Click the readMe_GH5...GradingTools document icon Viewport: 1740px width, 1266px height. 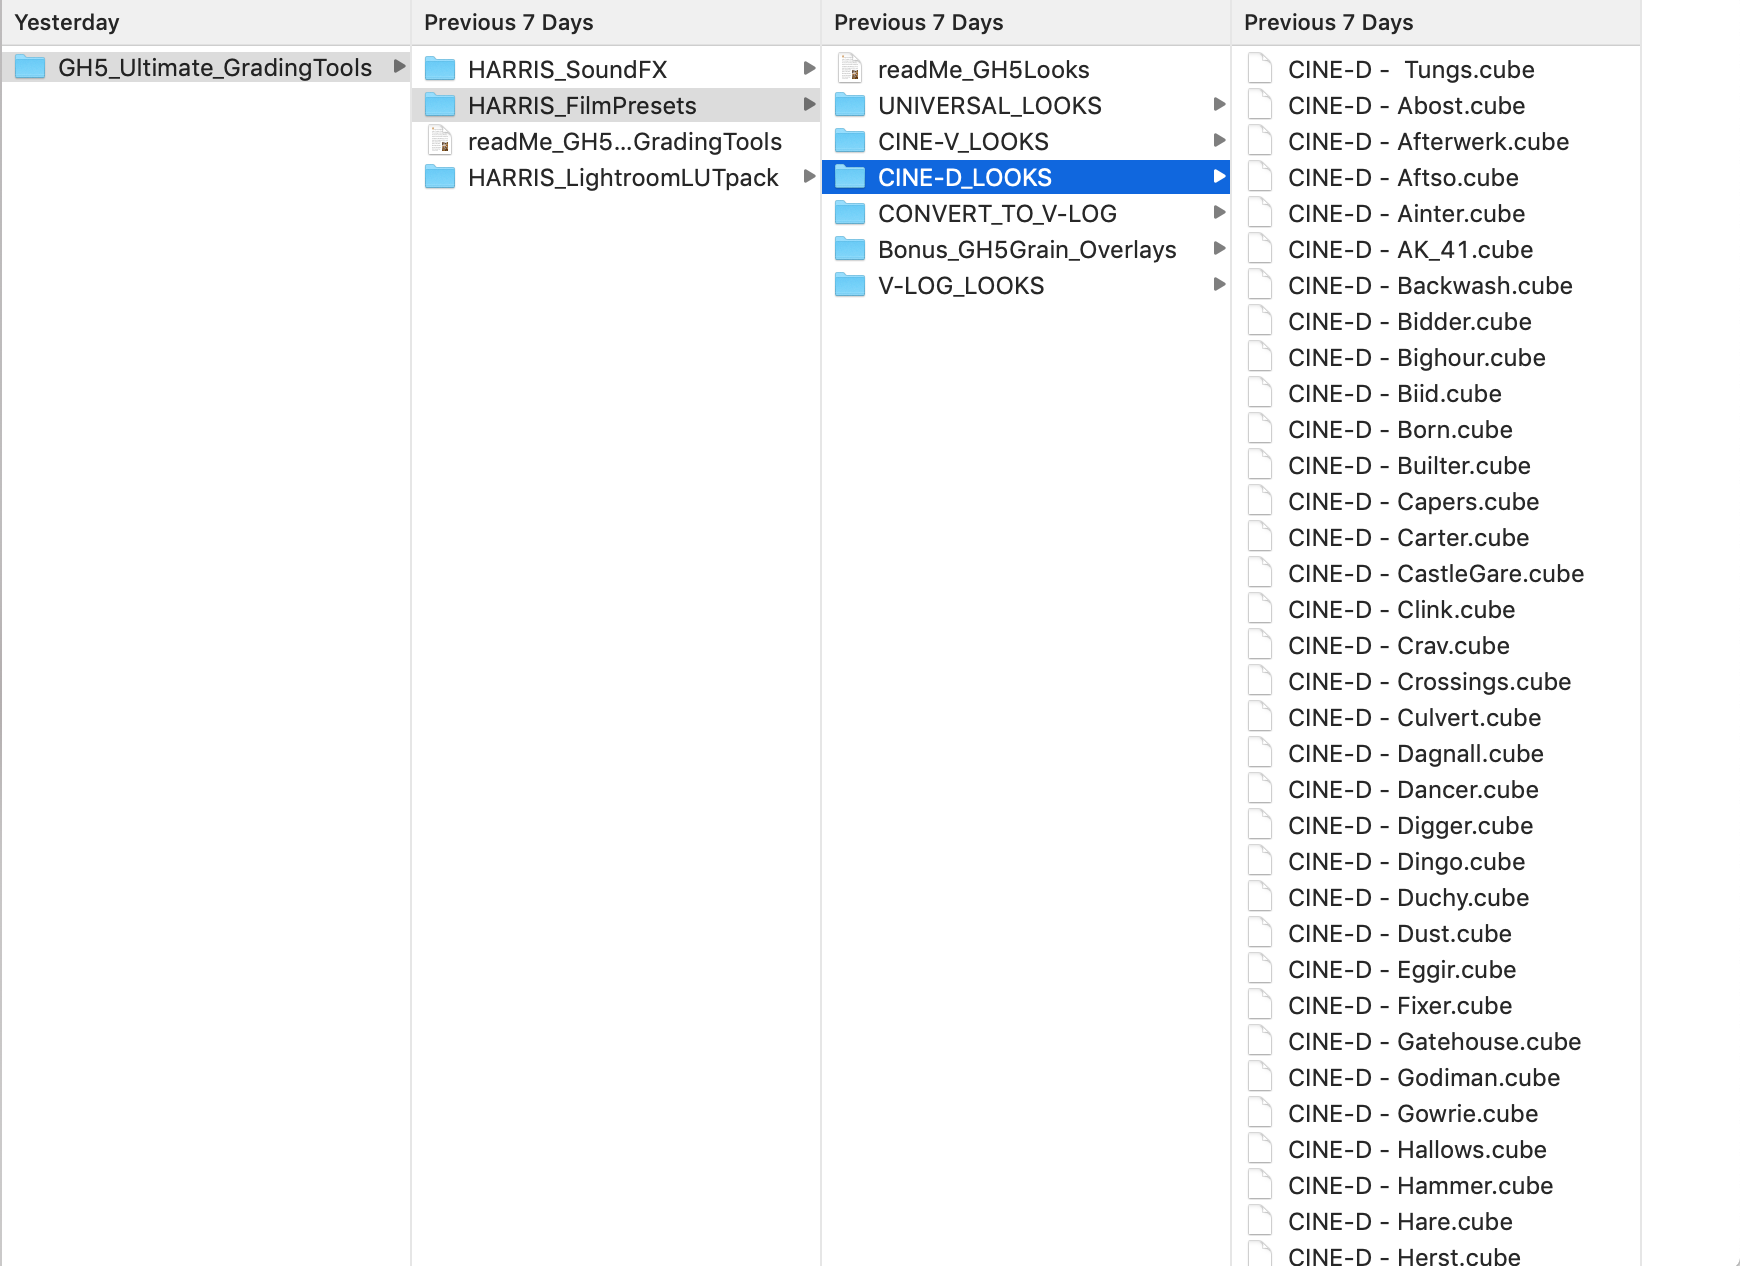[440, 141]
